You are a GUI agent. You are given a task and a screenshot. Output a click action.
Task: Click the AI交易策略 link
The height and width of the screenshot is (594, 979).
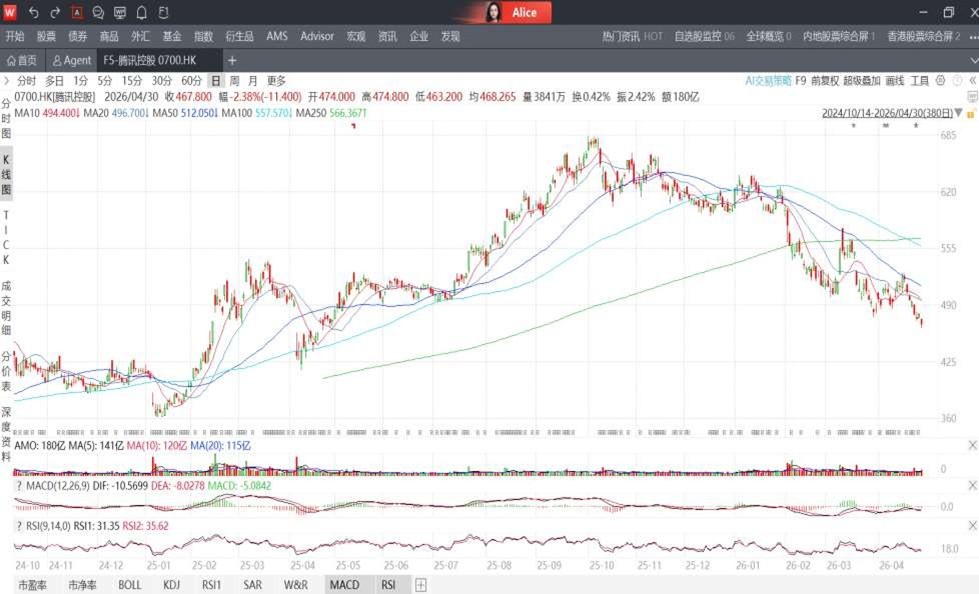[768, 81]
